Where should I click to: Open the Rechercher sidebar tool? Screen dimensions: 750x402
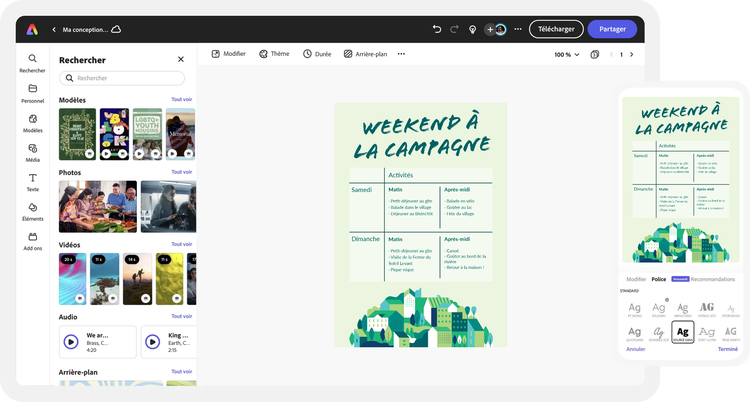32,63
